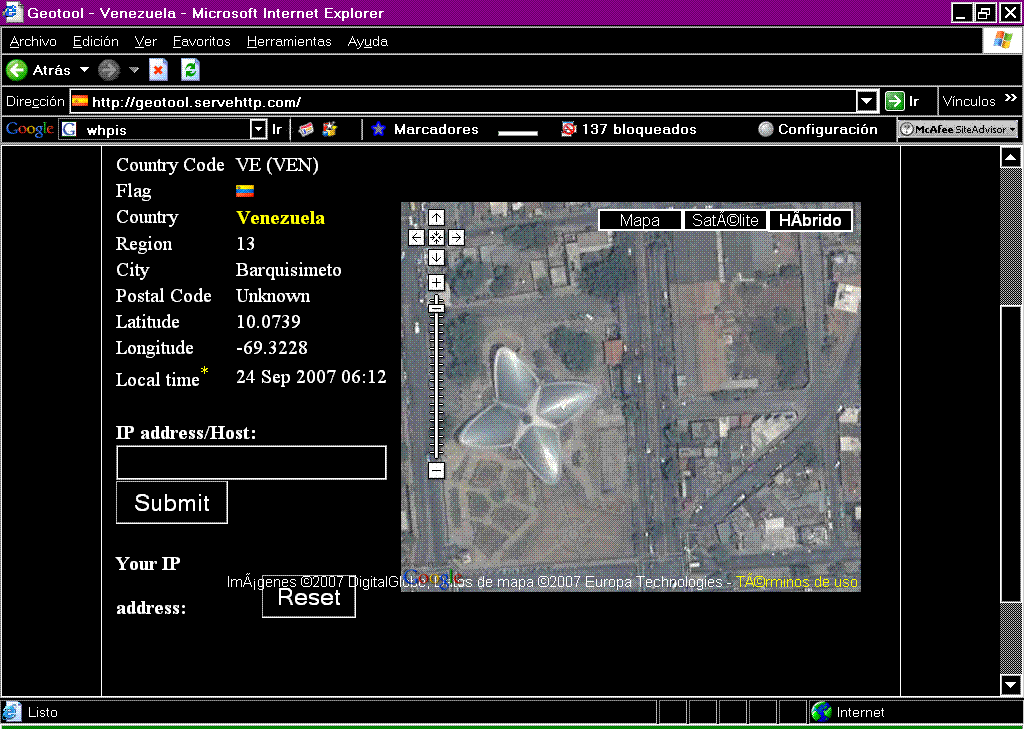Image resolution: width=1024 pixels, height=729 pixels.
Task: Click the Google toolbar Ir button
Action: [277, 129]
